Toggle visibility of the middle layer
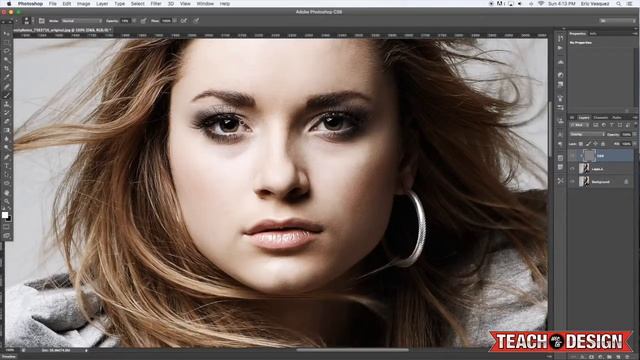This screenshot has height=360, width=640. 572,169
